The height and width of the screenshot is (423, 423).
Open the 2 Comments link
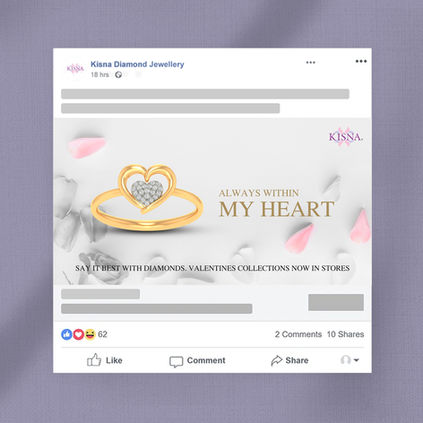(x=298, y=334)
